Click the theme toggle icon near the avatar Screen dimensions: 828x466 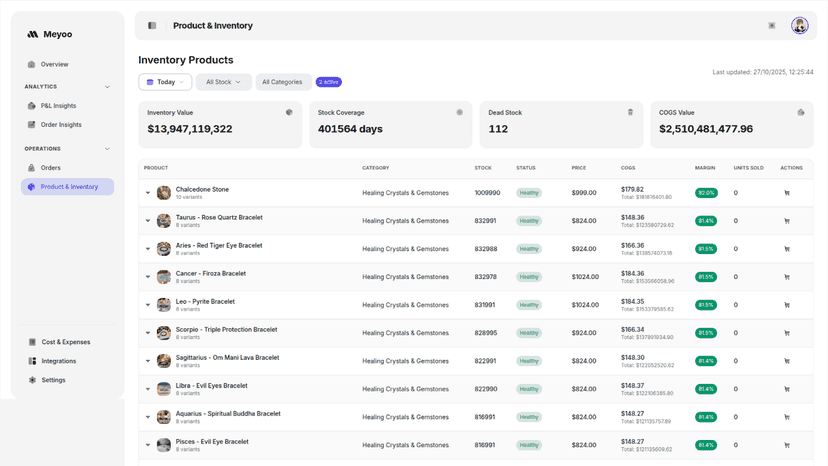pyautogui.click(x=771, y=25)
